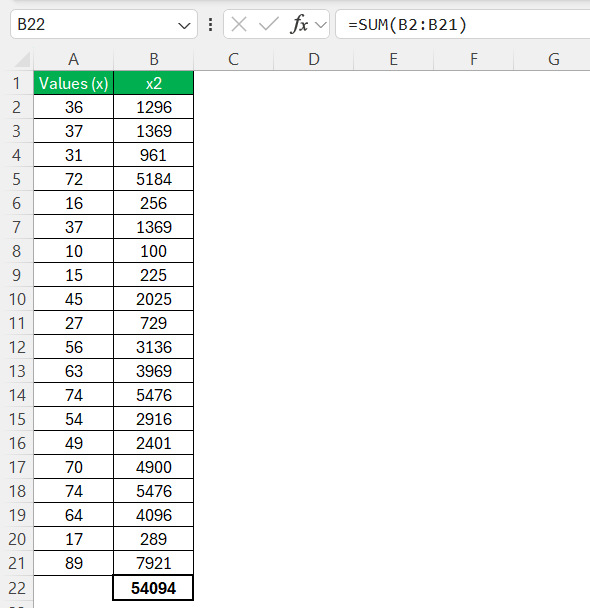Viewport: 590px width, 608px height.
Task: Select row 5 header
Action: point(17,179)
